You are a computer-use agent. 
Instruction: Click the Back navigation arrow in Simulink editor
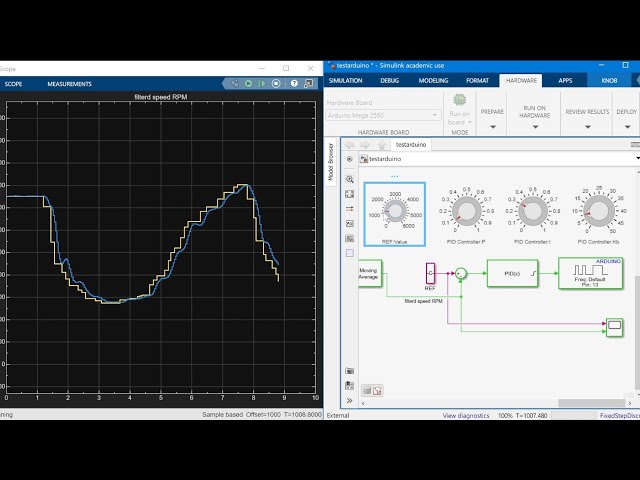349,144
